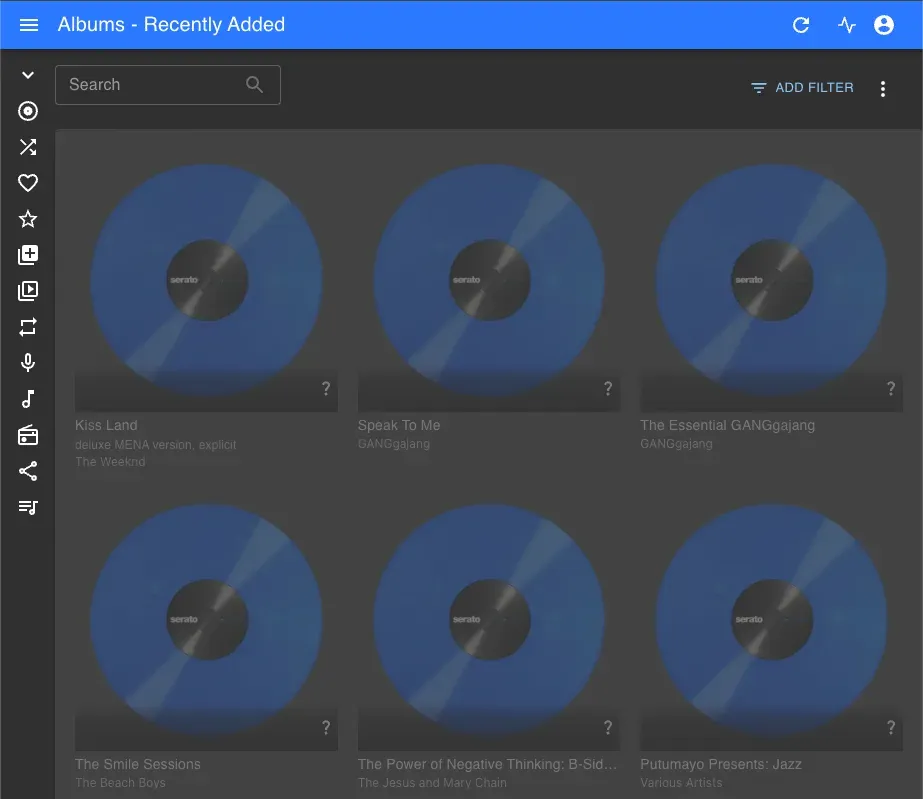The height and width of the screenshot is (799, 923).
Task: Click the refresh icon in the header
Action: click(801, 25)
